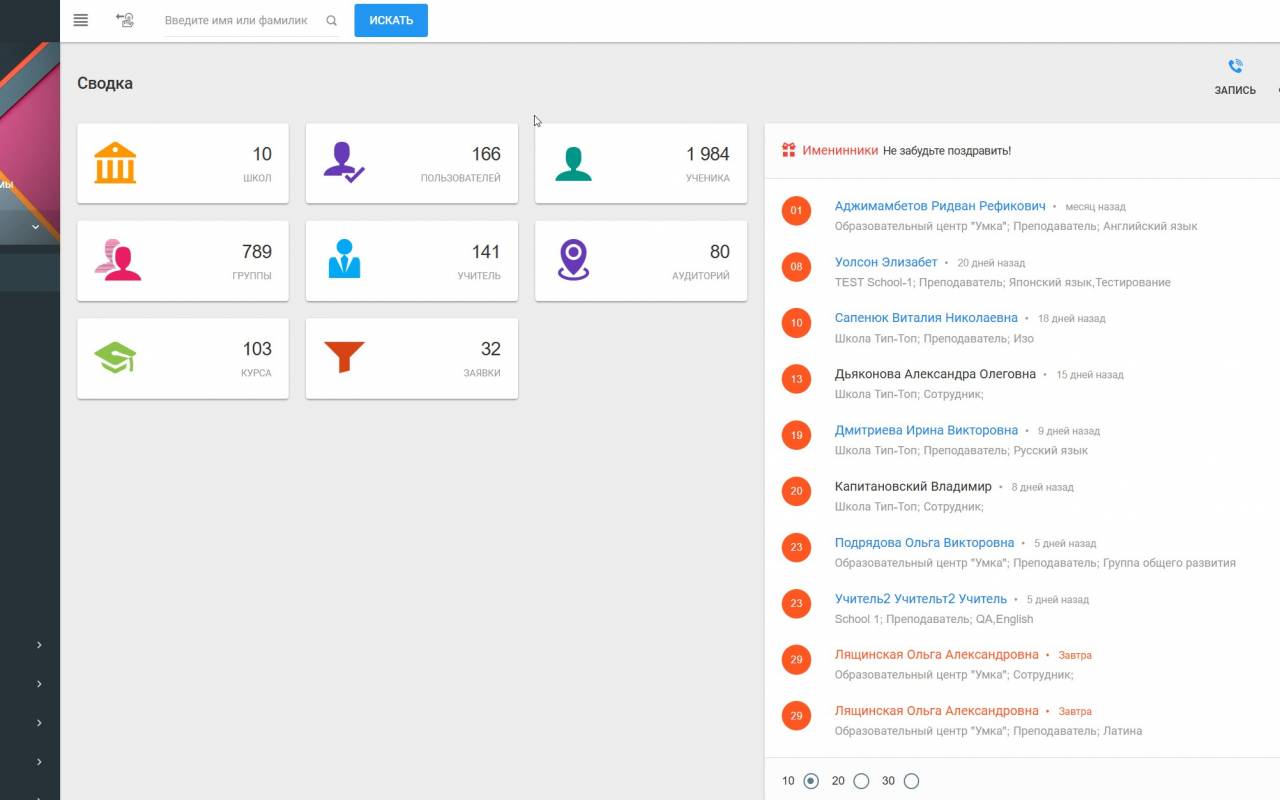
Task: Open profile of Дмитриева Ирина Викторовна
Action: (x=926, y=430)
